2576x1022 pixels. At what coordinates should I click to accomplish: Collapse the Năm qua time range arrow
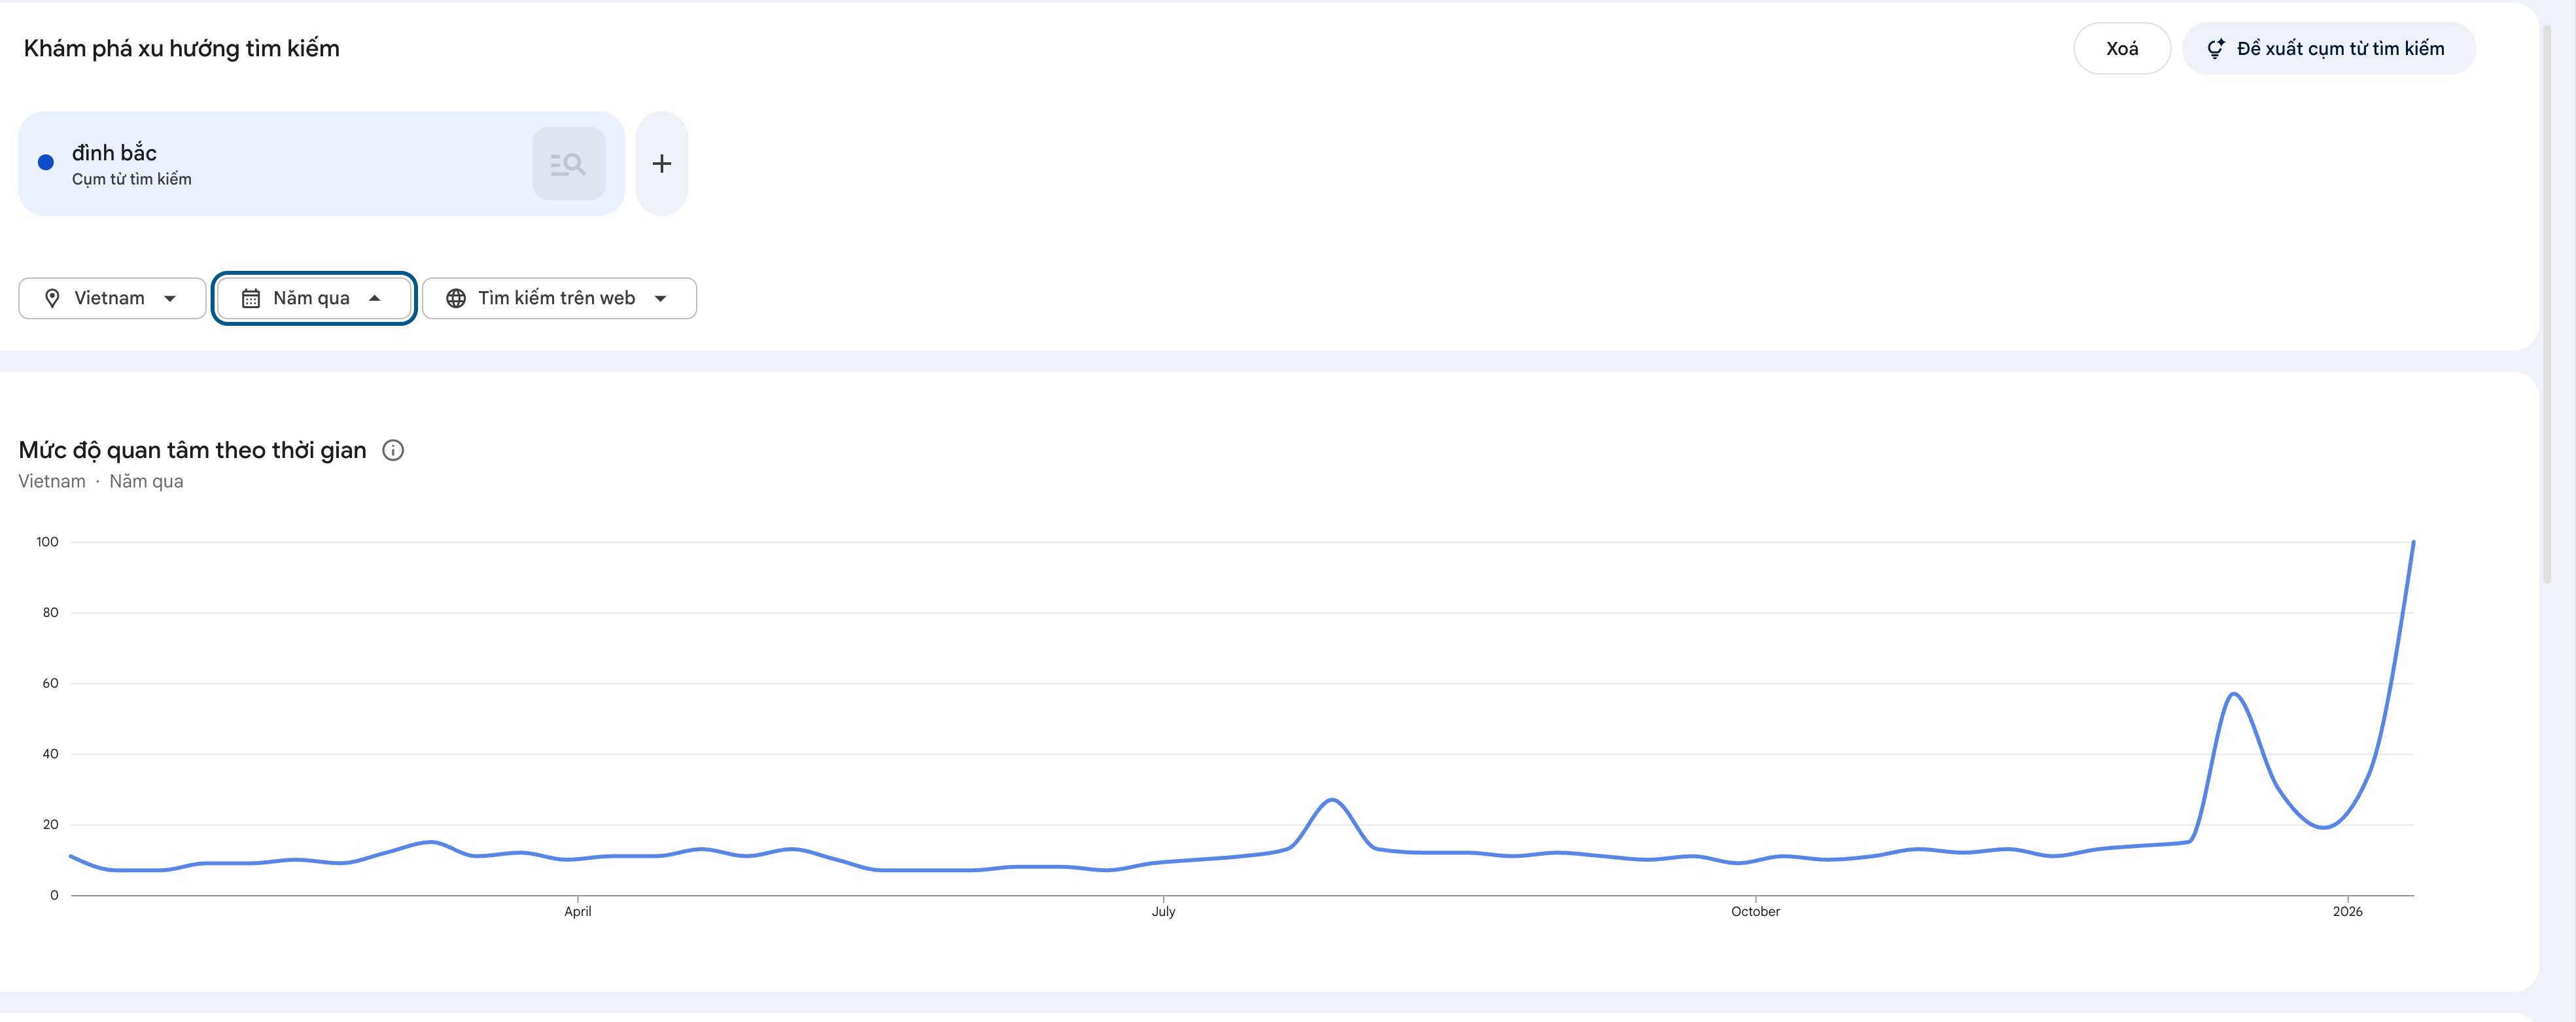pyautogui.click(x=375, y=298)
